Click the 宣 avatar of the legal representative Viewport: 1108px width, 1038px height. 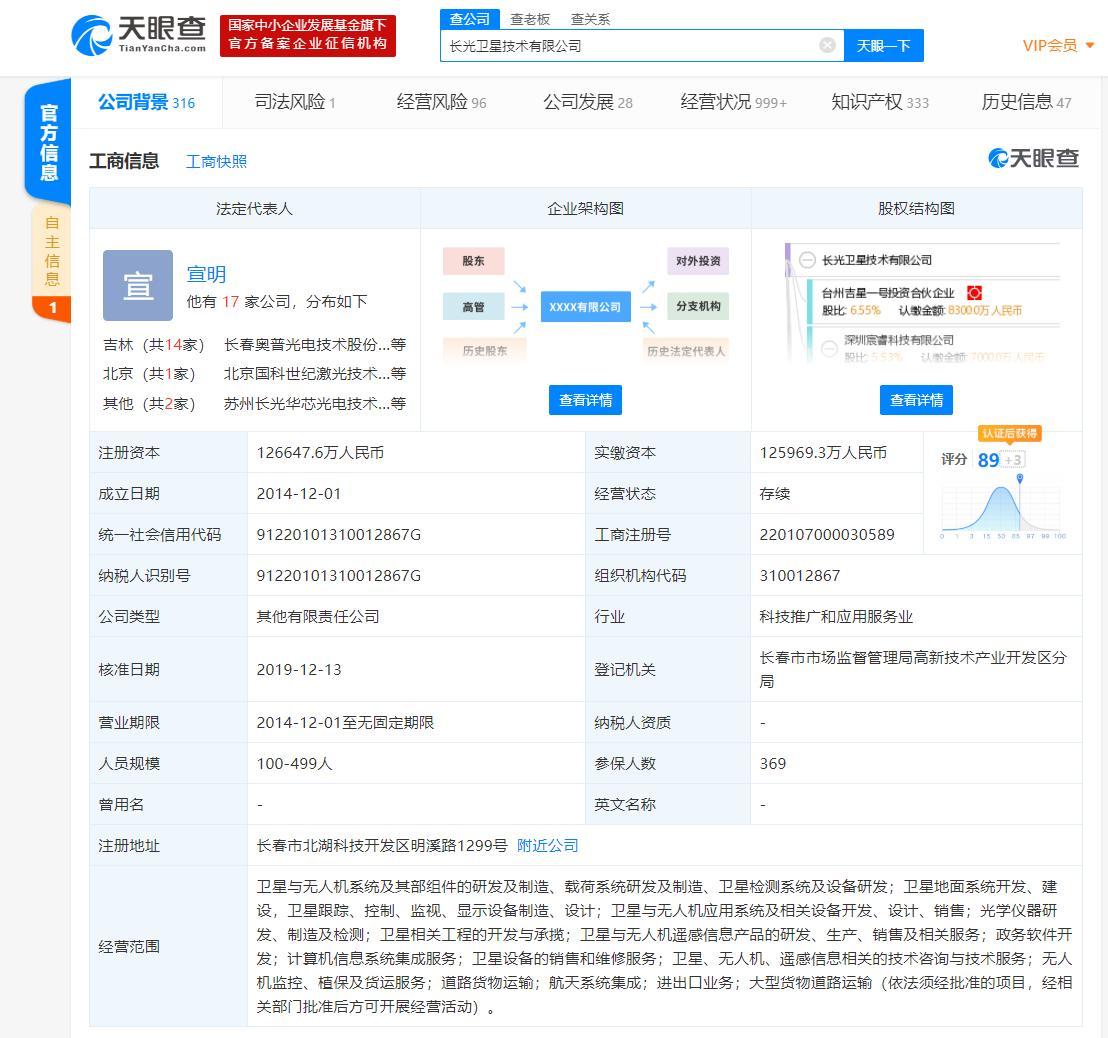coord(138,286)
